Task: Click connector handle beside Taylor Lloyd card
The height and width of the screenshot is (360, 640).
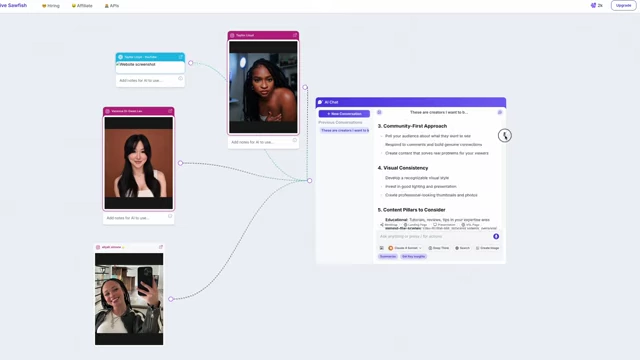Action: tap(305, 87)
